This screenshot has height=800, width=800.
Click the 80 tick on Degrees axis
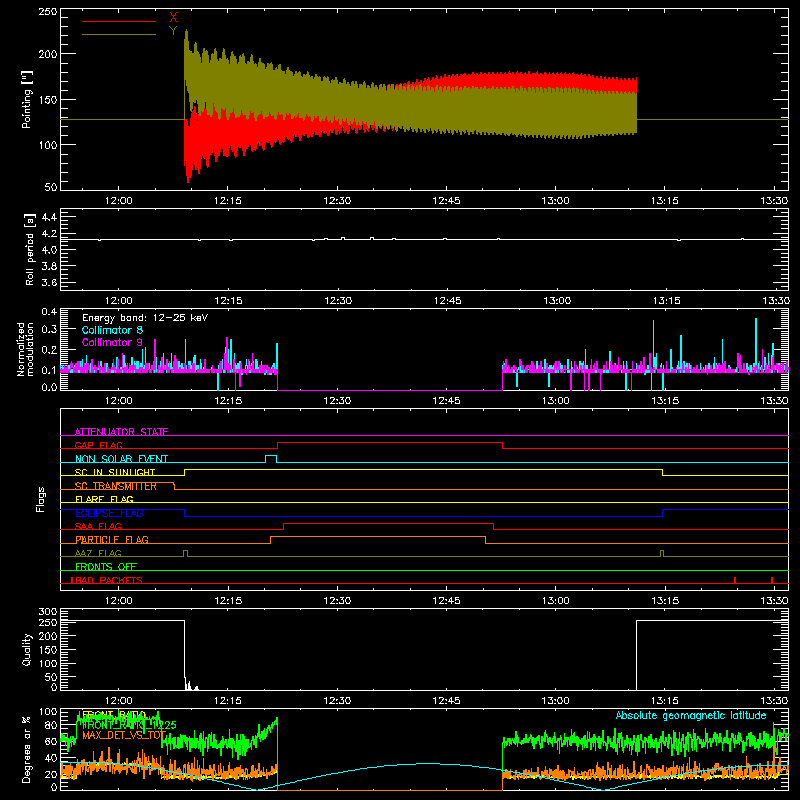pos(51,725)
